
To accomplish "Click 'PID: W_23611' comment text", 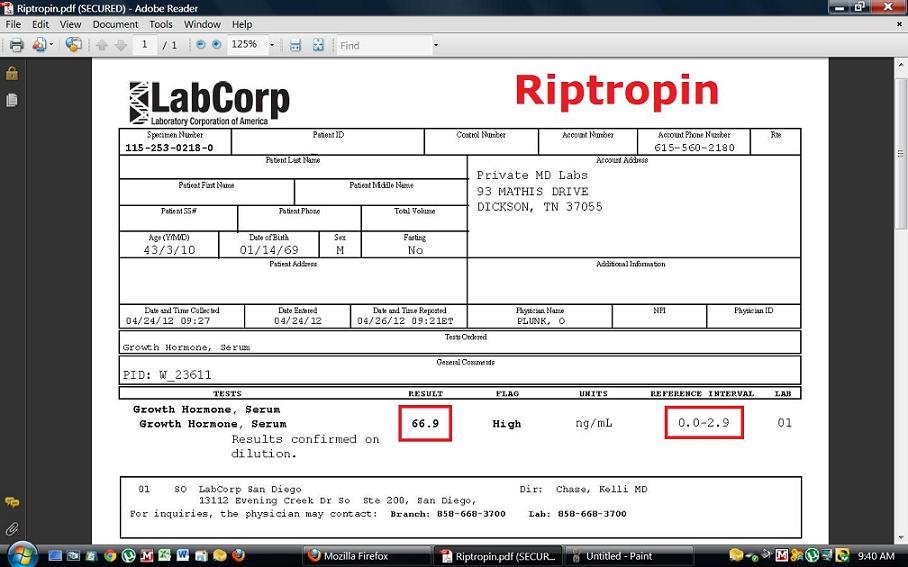I will pyautogui.click(x=167, y=375).
